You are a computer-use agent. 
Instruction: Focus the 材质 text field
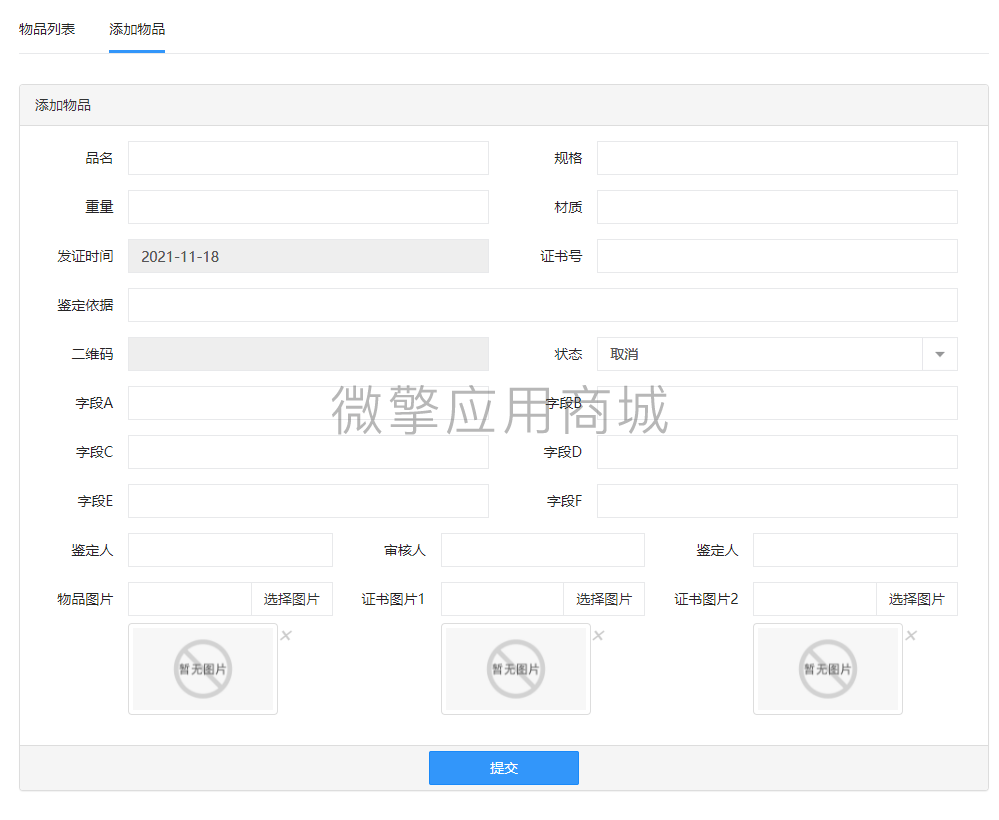pyautogui.click(x=777, y=207)
